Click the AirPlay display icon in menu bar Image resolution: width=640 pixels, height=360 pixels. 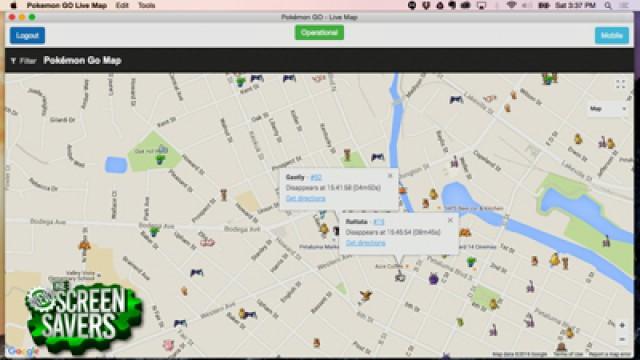(x=482, y=5)
